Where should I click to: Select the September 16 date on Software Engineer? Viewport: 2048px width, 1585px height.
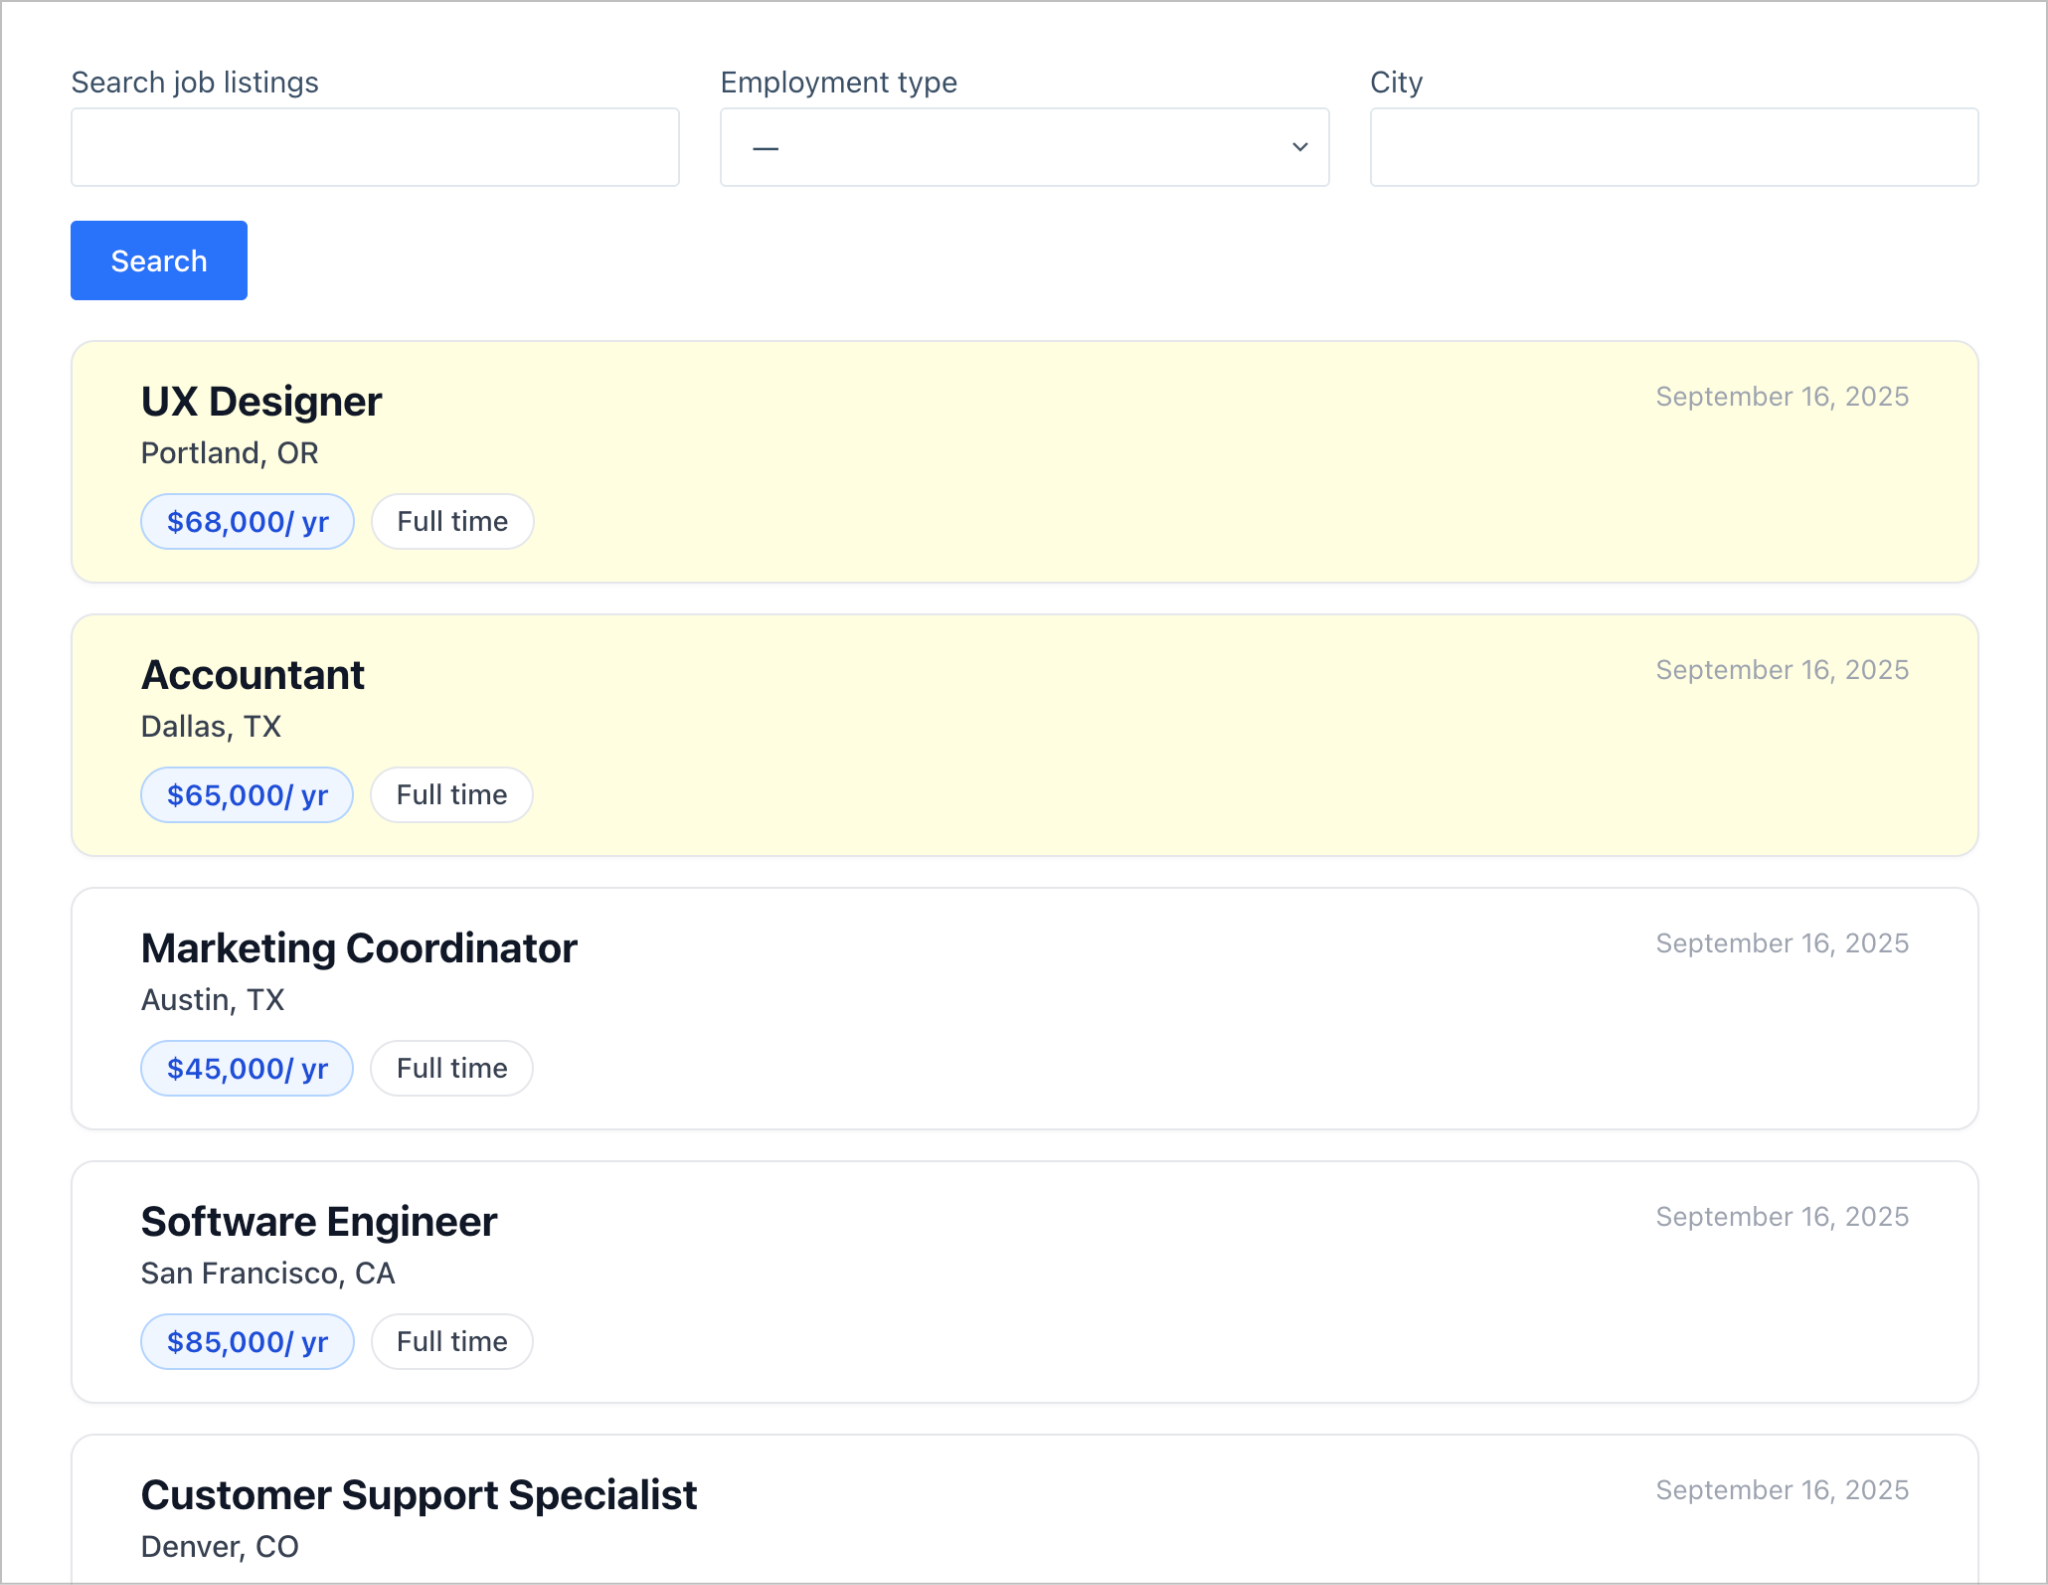1781,1216
